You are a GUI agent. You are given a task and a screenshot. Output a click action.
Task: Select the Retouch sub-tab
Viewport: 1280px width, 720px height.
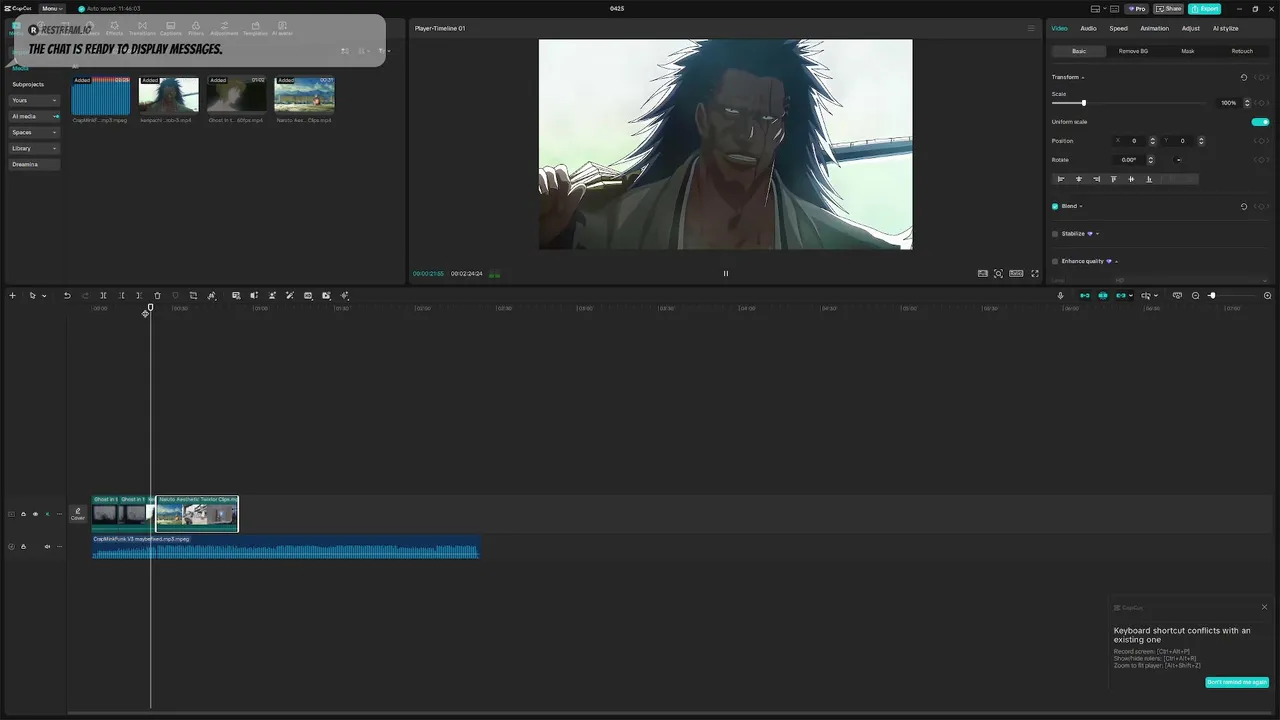(1242, 51)
